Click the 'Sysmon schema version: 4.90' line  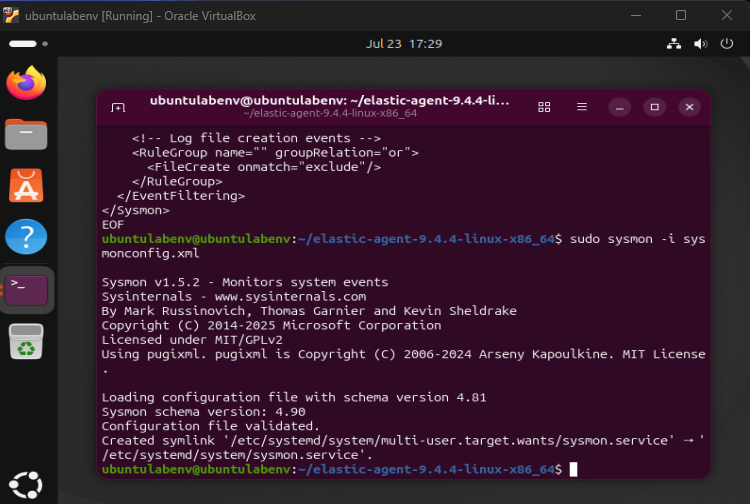click(203, 412)
